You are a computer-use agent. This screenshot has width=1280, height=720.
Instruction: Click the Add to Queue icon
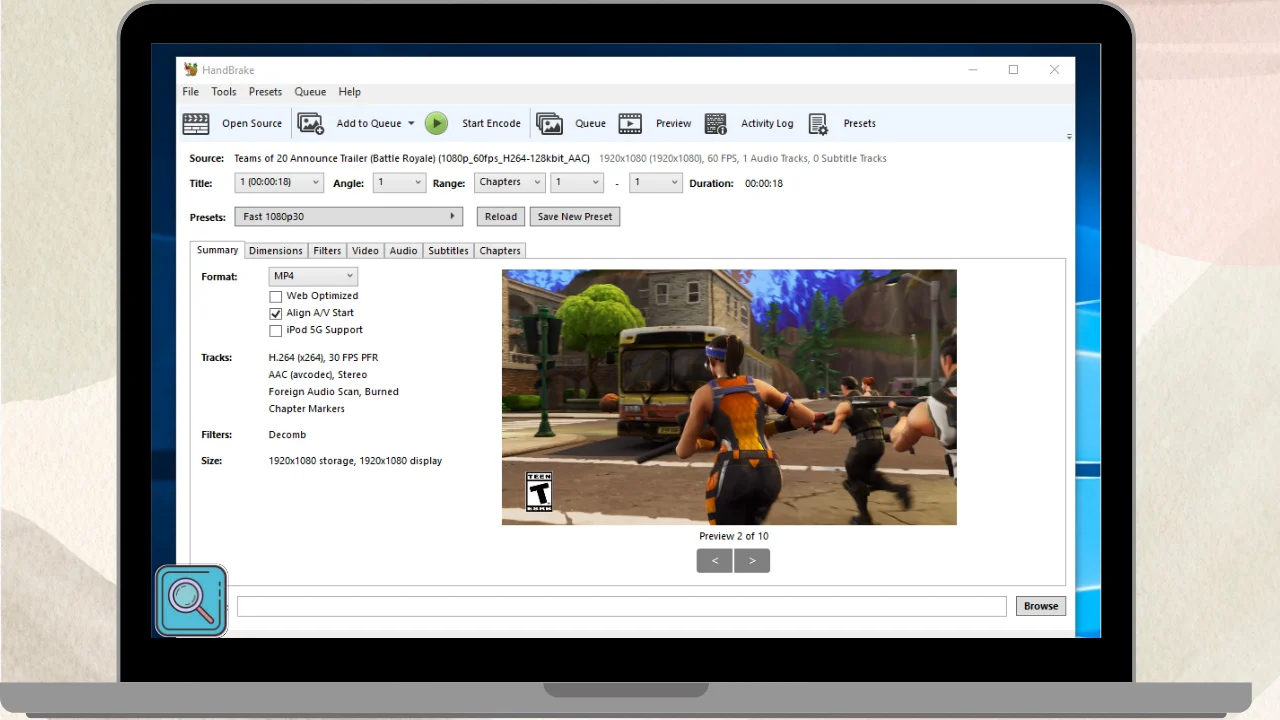pos(311,124)
